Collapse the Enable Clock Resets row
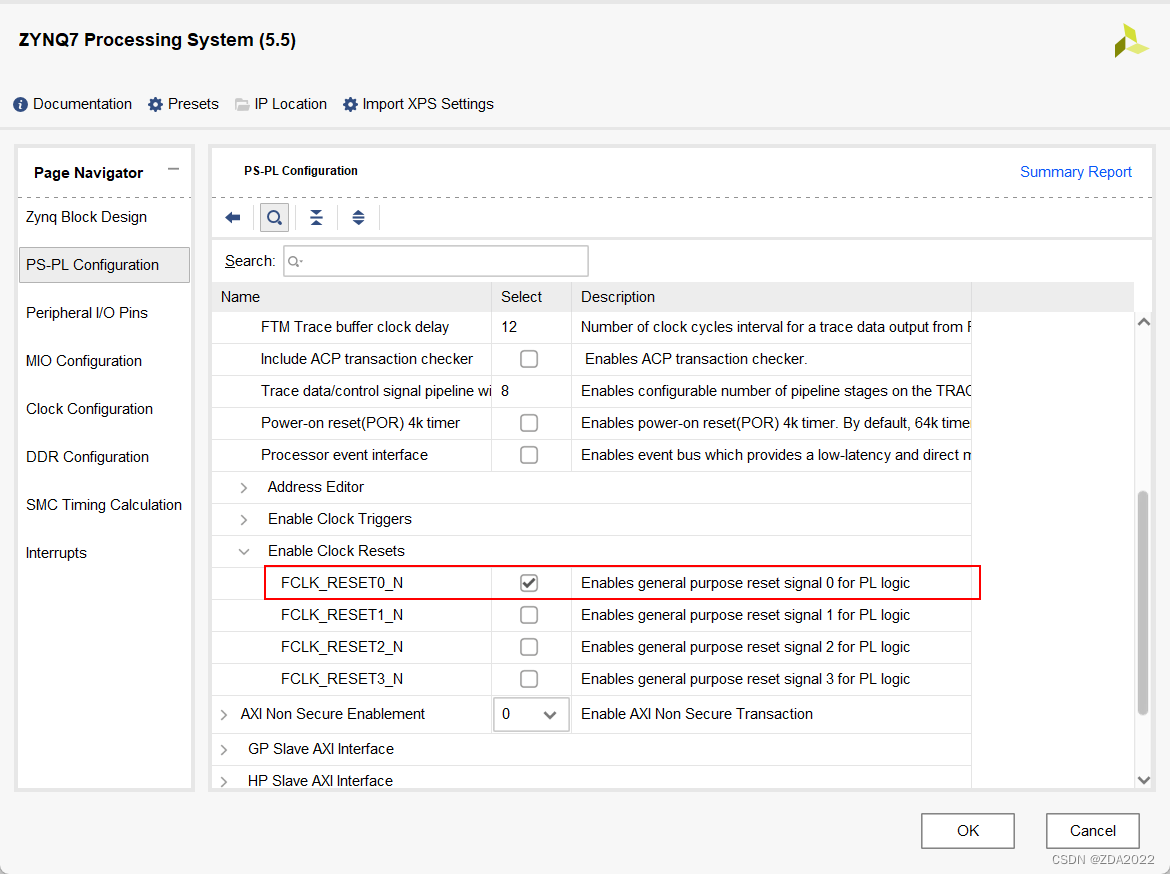The image size is (1170, 874). click(x=244, y=552)
